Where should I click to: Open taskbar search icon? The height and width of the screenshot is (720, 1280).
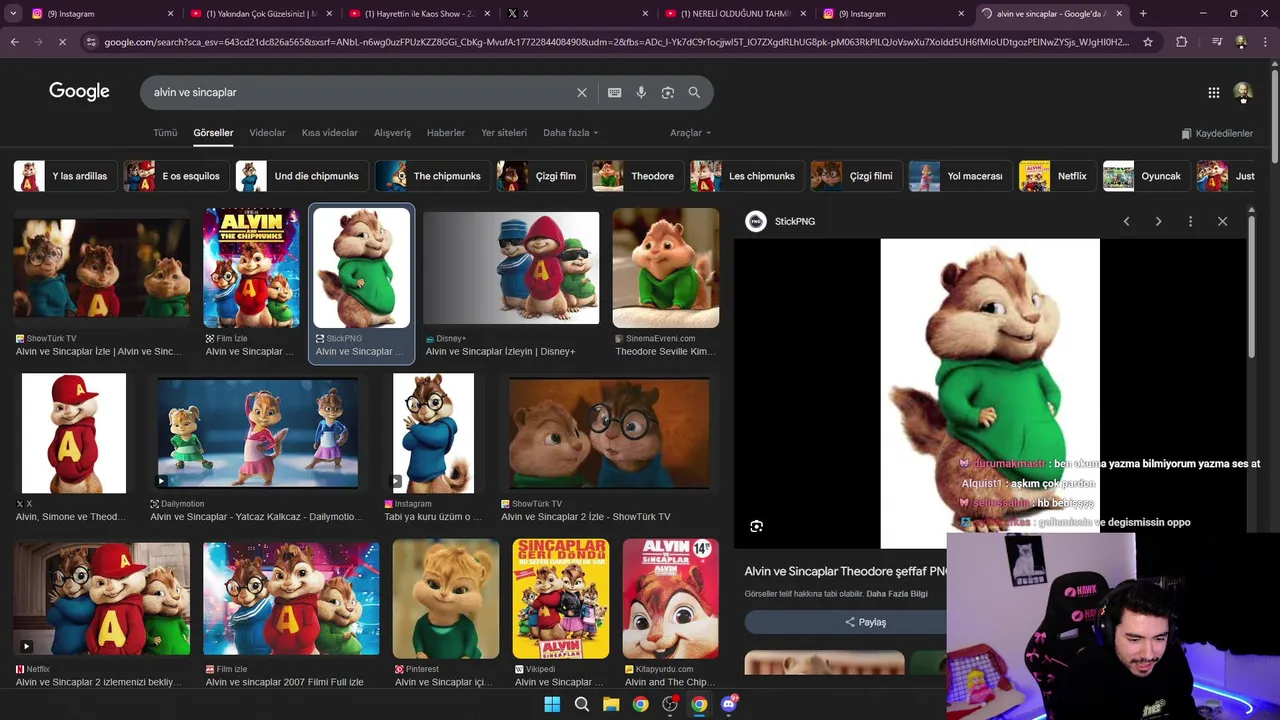pyautogui.click(x=581, y=704)
